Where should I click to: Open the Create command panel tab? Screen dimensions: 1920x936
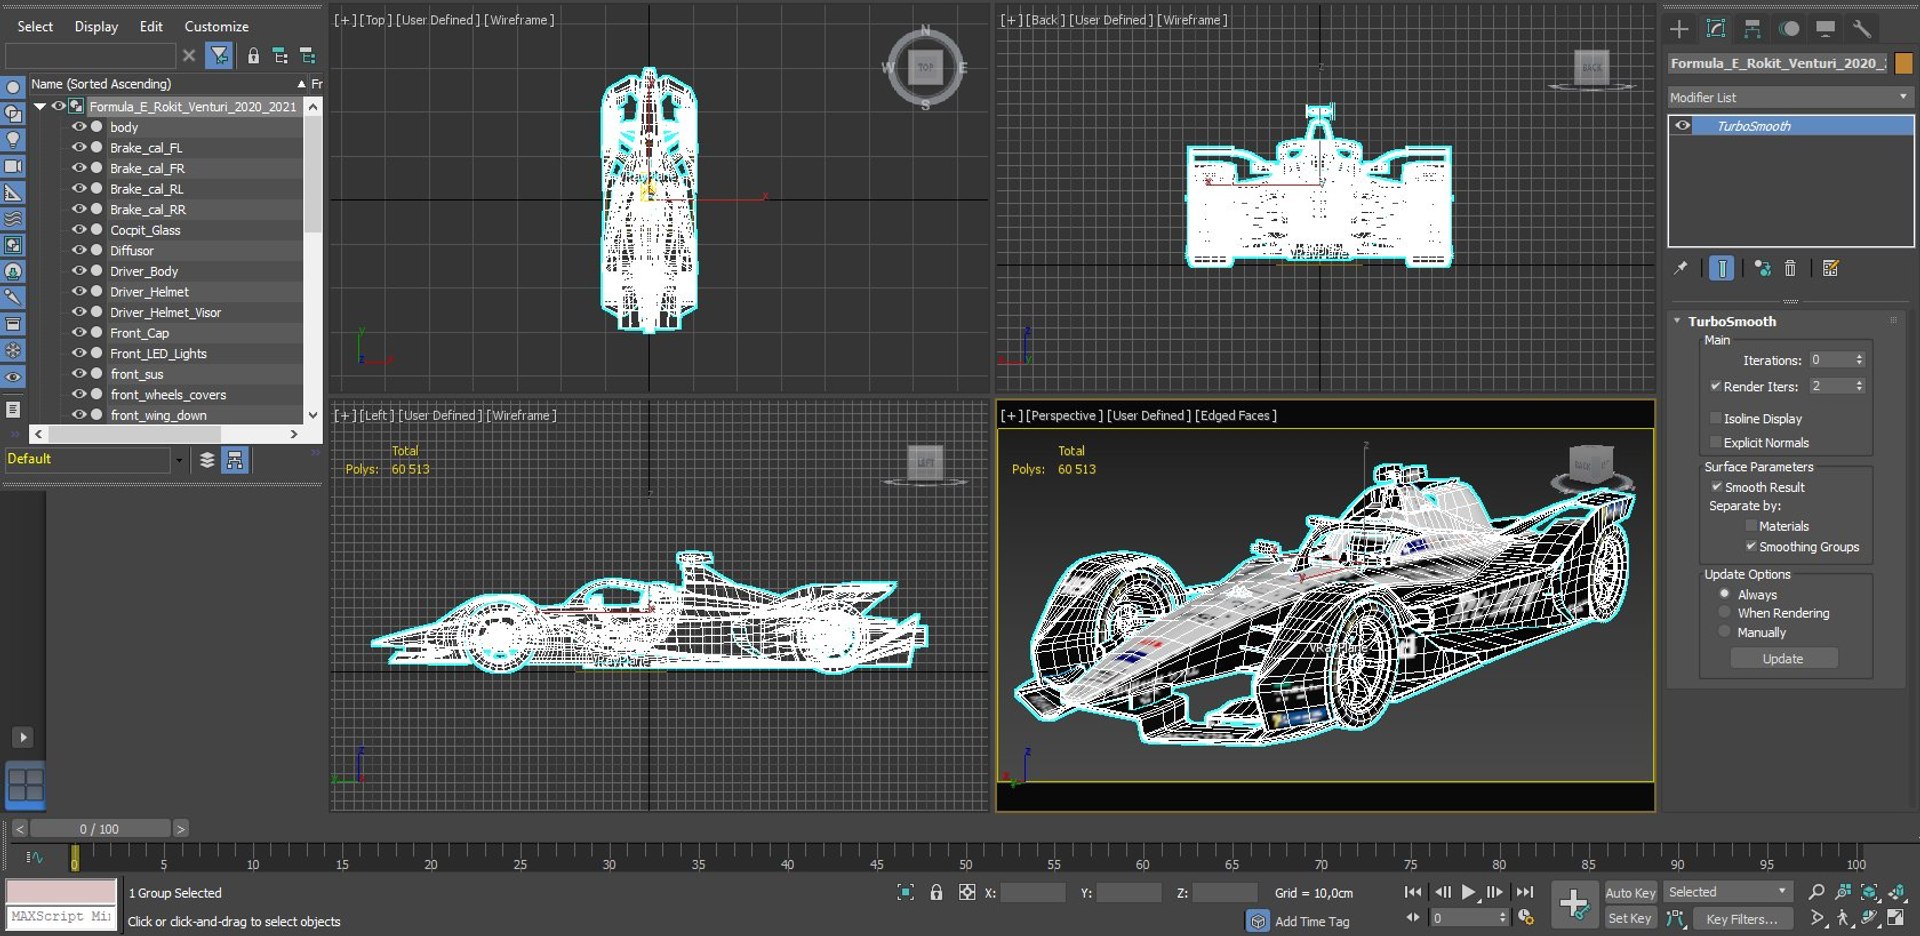click(1679, 29)
